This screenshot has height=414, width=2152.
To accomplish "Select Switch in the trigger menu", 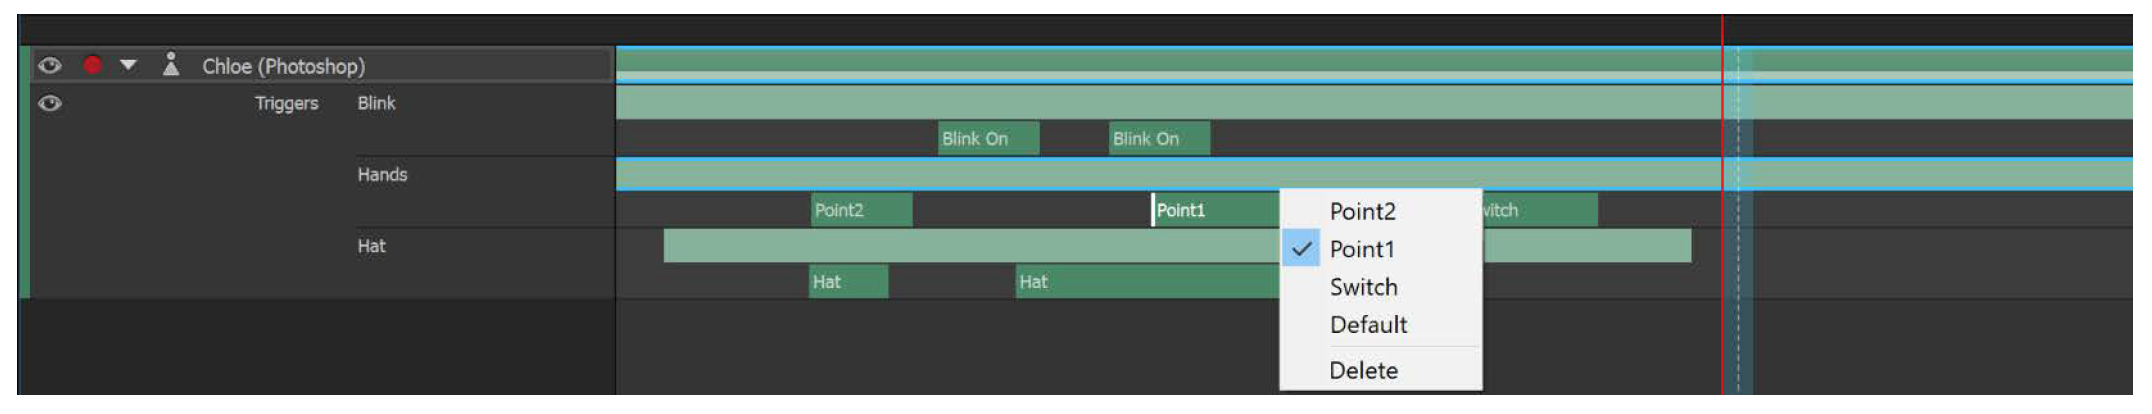I will [x=1363, y=287].
